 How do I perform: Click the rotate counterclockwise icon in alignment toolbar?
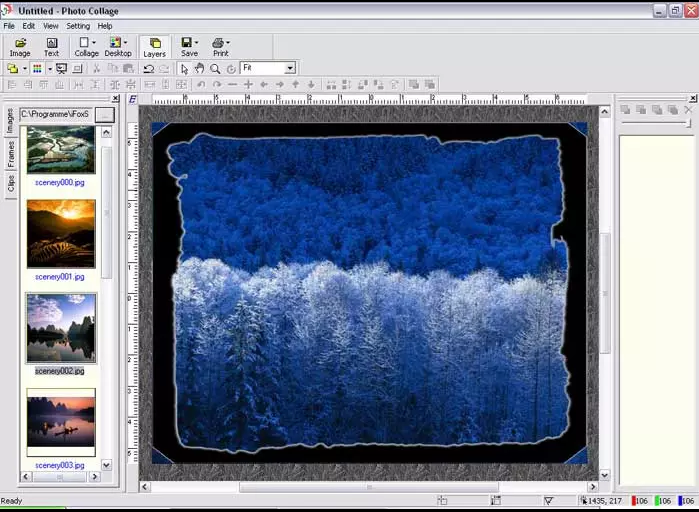click(201, 84)
